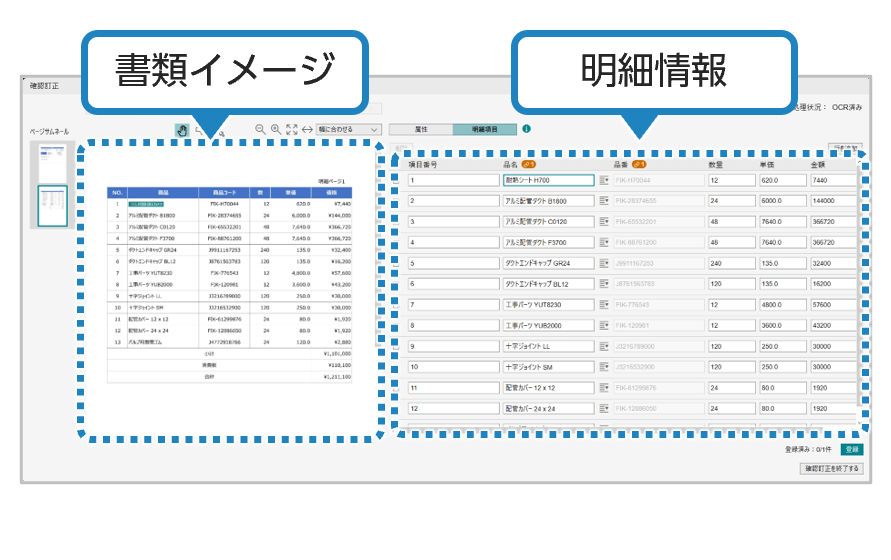
Task: Click the 単価 field showing 4800.0
Action: tap(780, 304)
